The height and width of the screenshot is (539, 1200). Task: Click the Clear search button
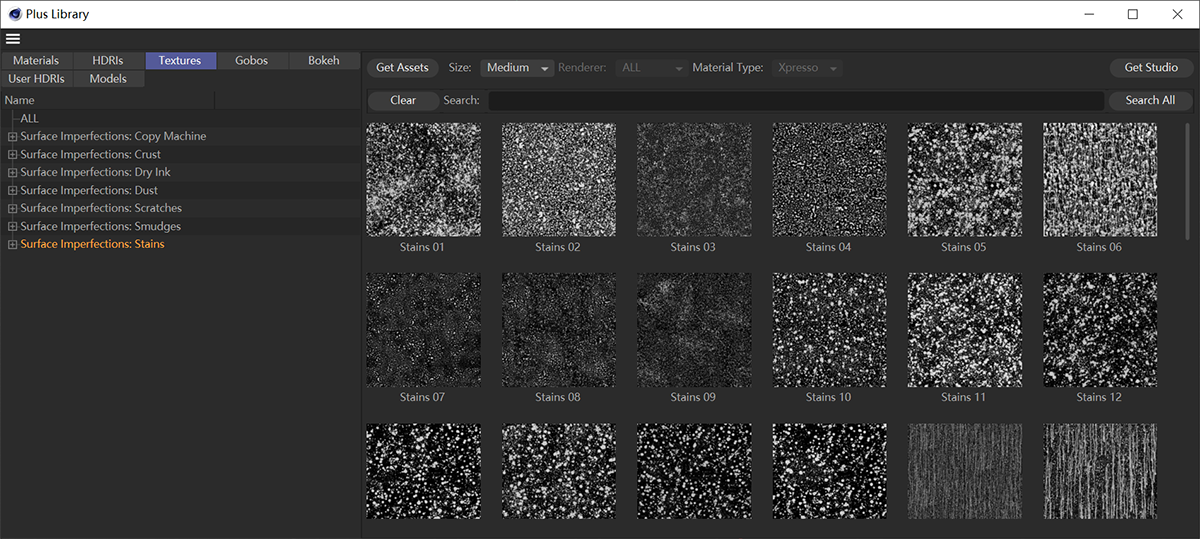(x=403, y=100)
